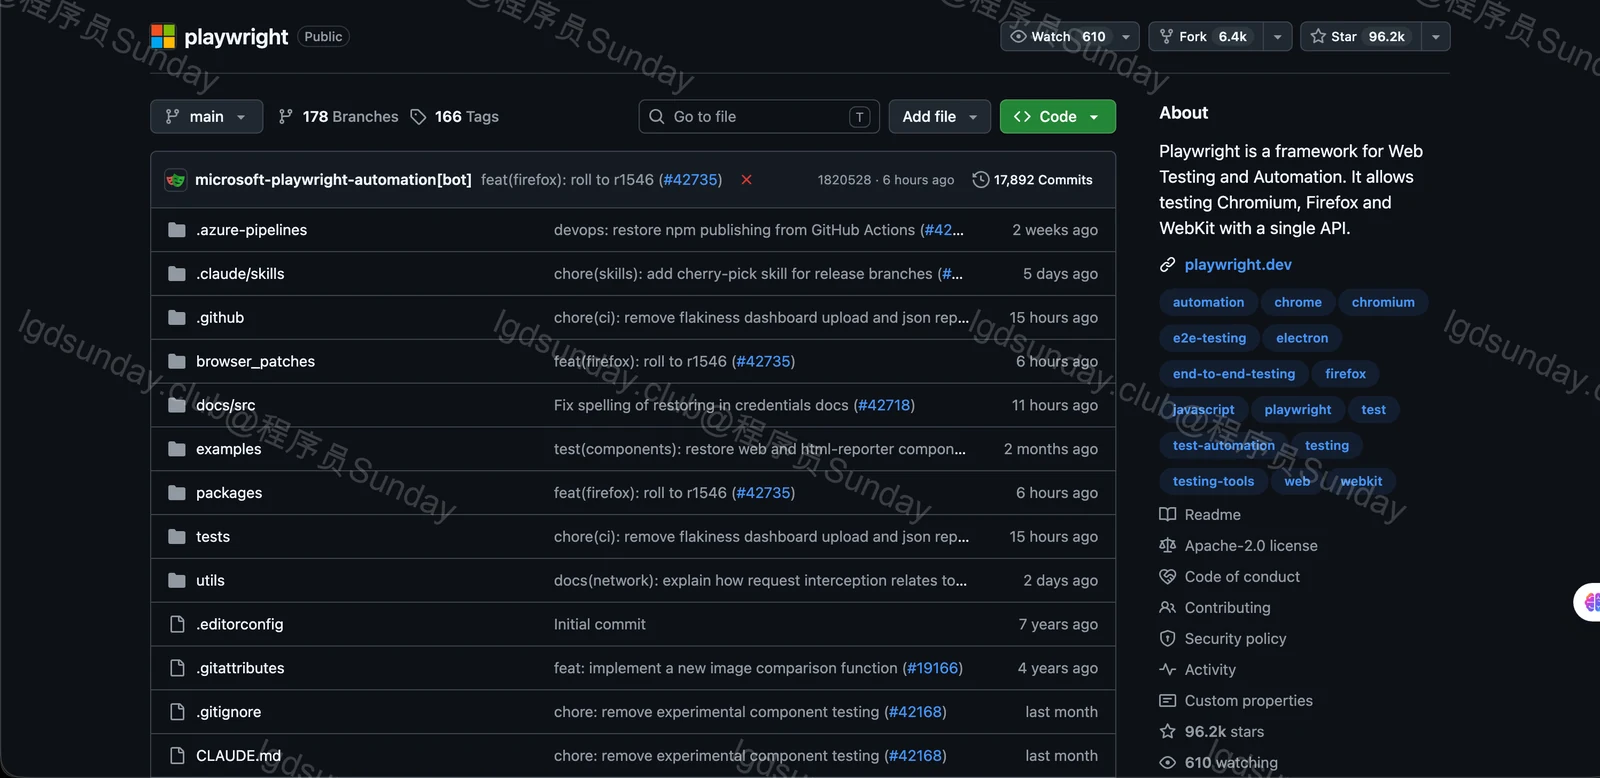
Task: Select the automation topic tag
Action: coord(1208,302)
